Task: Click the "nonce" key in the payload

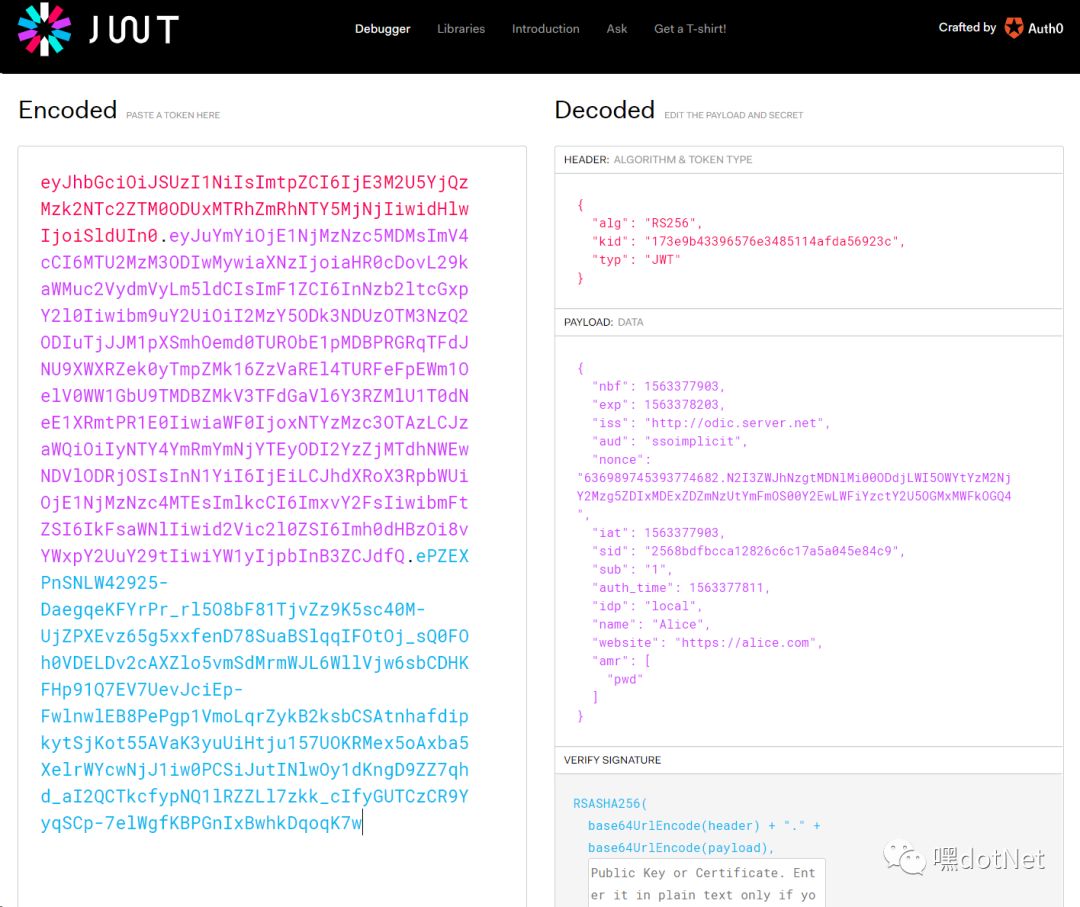Action: point(617,459)
